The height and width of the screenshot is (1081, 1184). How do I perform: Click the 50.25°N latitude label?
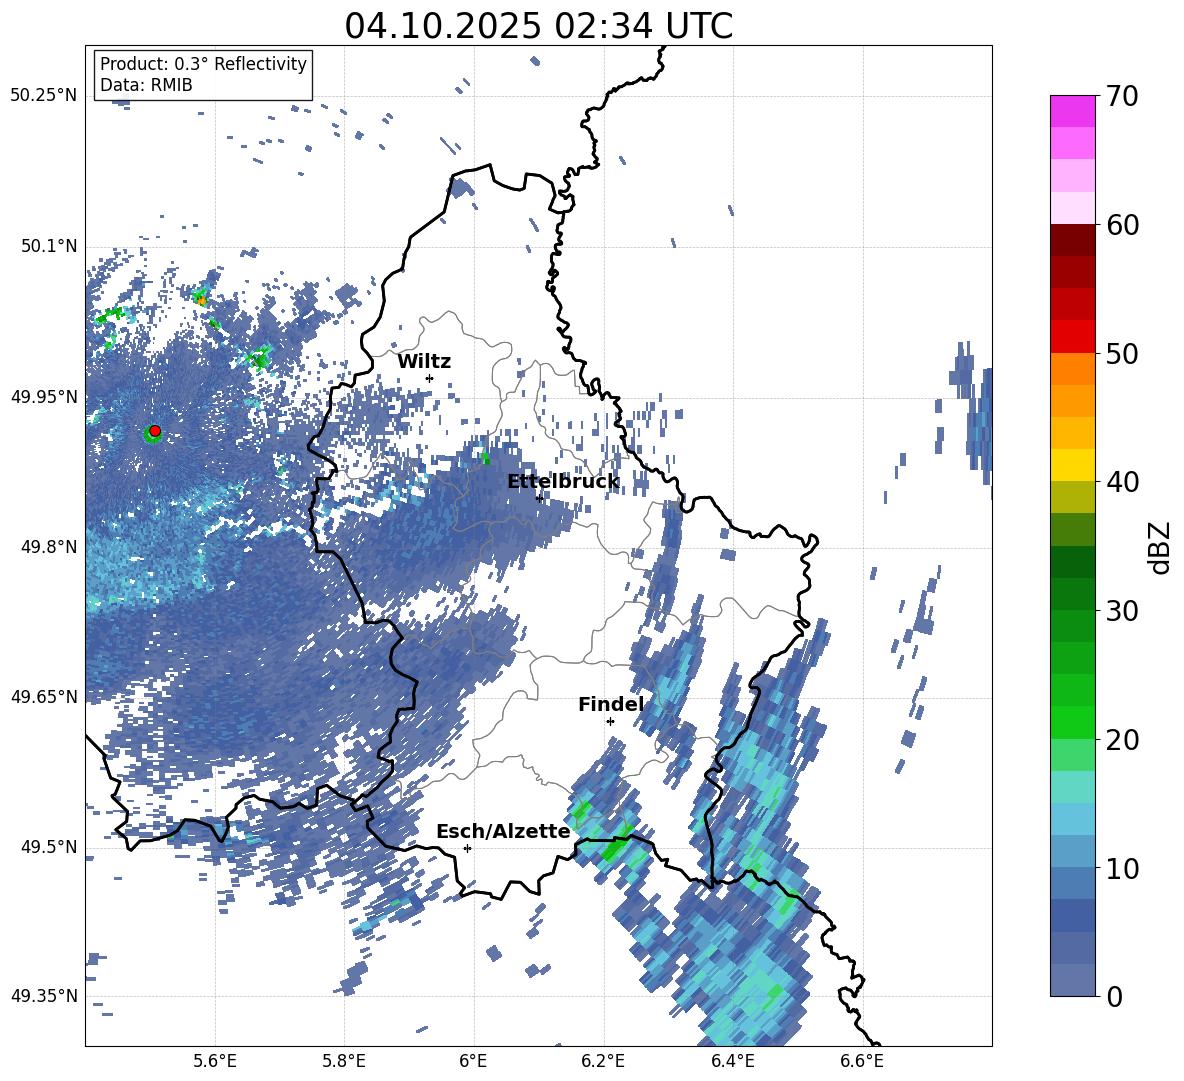pos(44,96)
